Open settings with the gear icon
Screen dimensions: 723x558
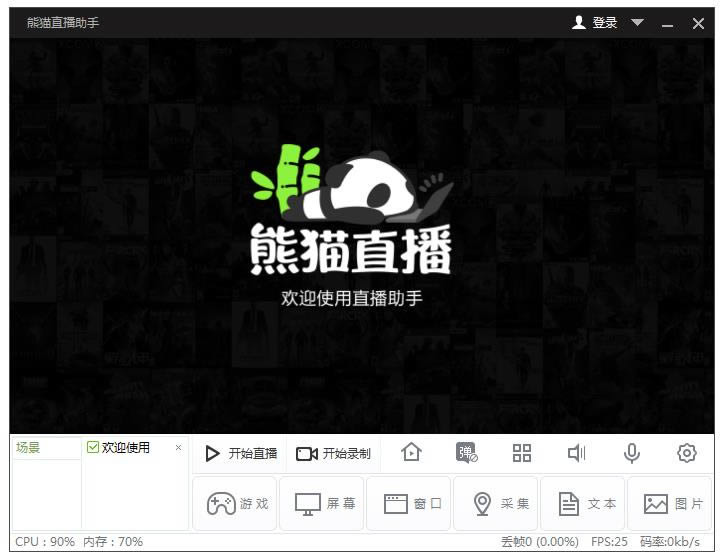(x=686, y=453)
